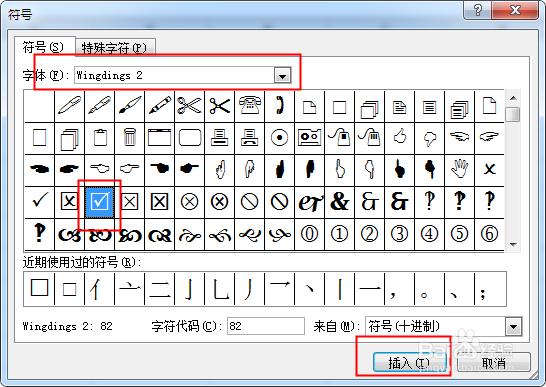The image size is (546, 387).
Task: Select the thin prohibition circle symbol
Action: pyautogui.click(x=250, y=202)
